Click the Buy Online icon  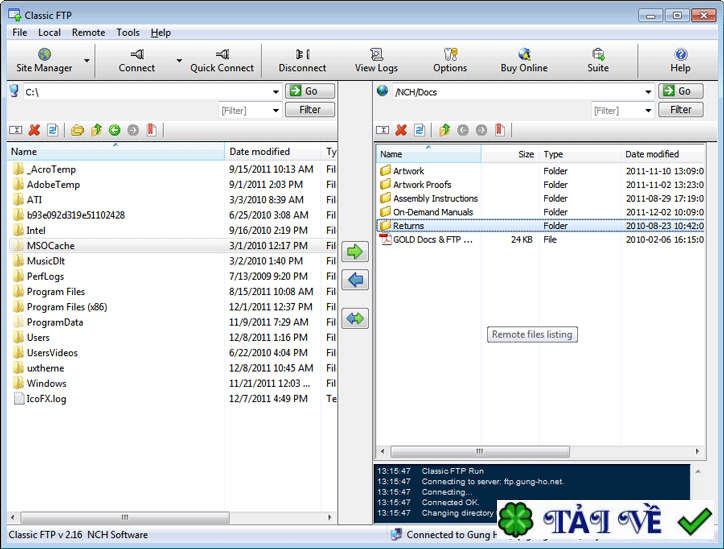524,60
